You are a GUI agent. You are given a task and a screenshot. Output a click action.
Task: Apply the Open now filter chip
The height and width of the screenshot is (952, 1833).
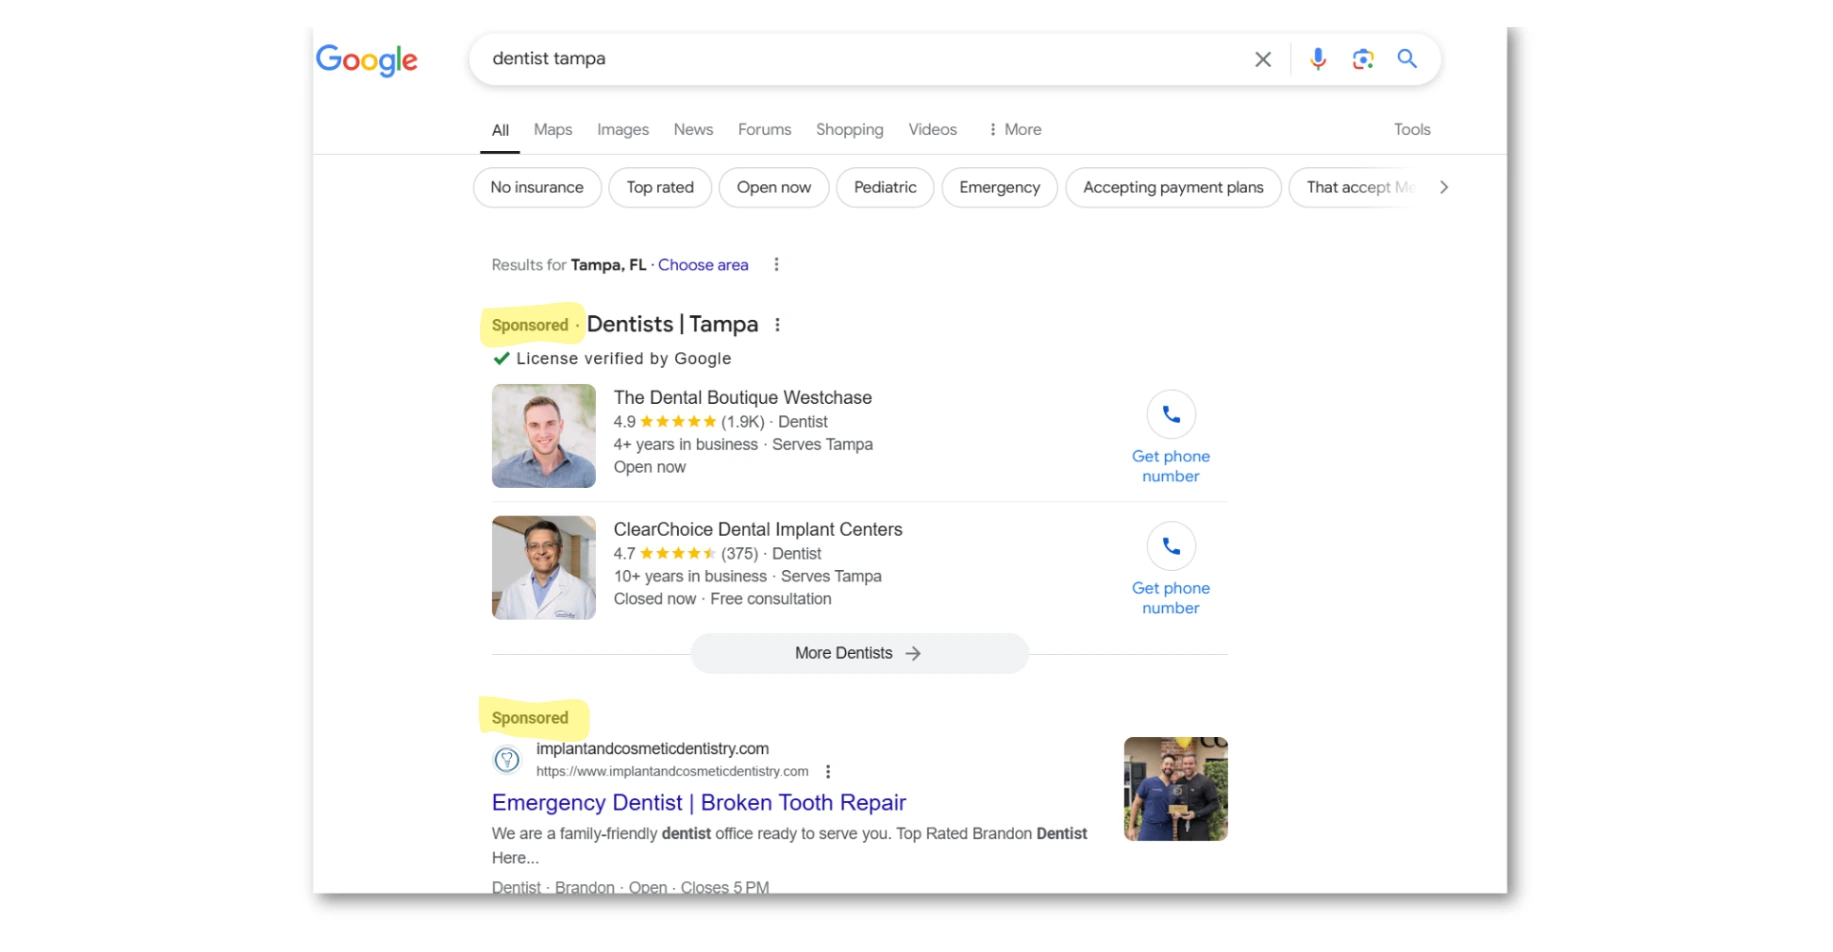[774, 188]
